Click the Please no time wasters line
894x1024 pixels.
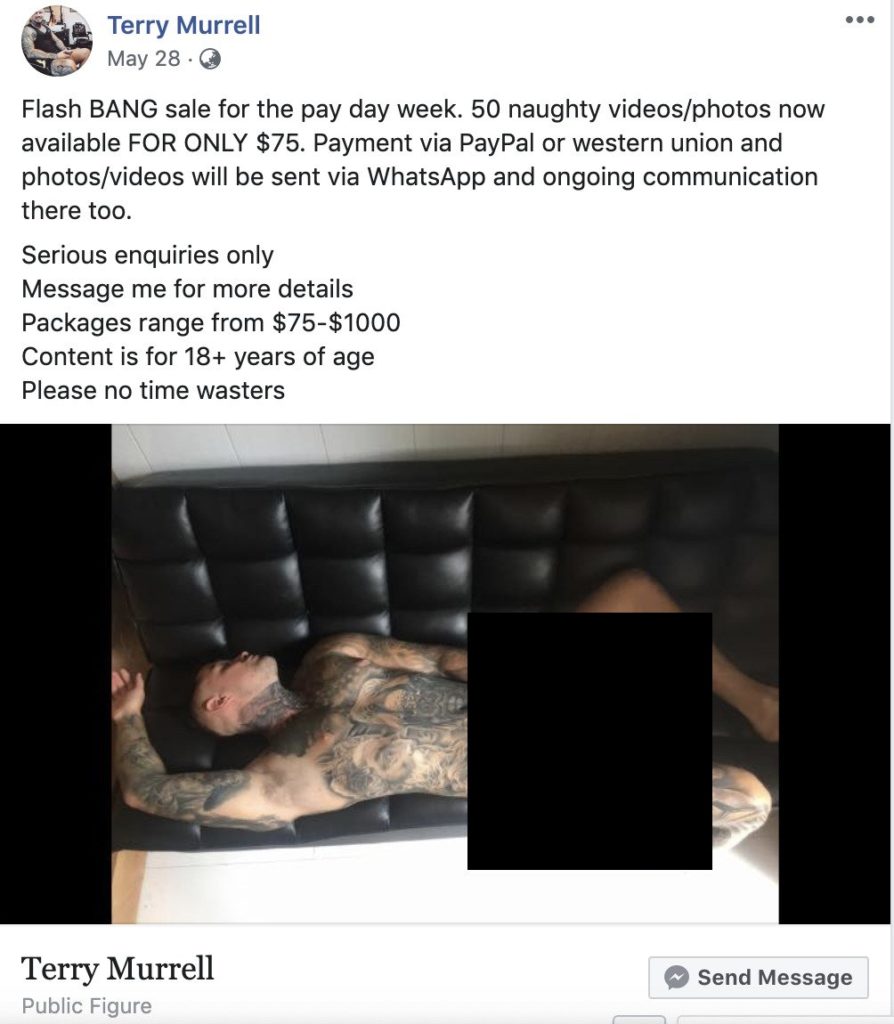(153, 391)
